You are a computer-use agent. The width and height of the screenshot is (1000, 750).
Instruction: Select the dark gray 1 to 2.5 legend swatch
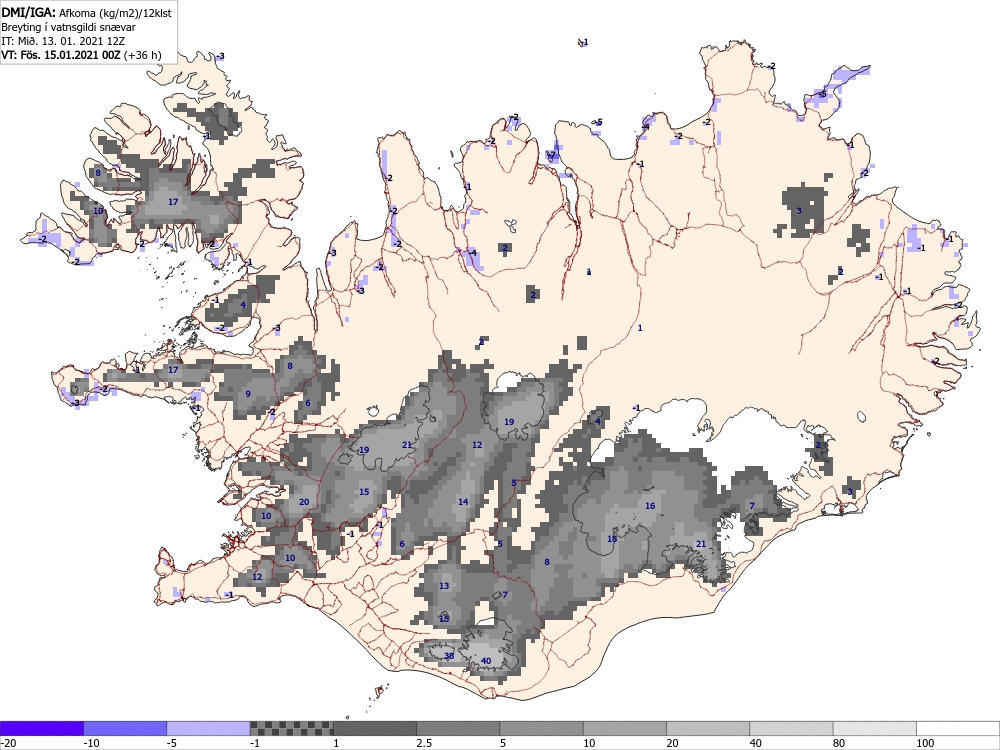tap(375, 728)
